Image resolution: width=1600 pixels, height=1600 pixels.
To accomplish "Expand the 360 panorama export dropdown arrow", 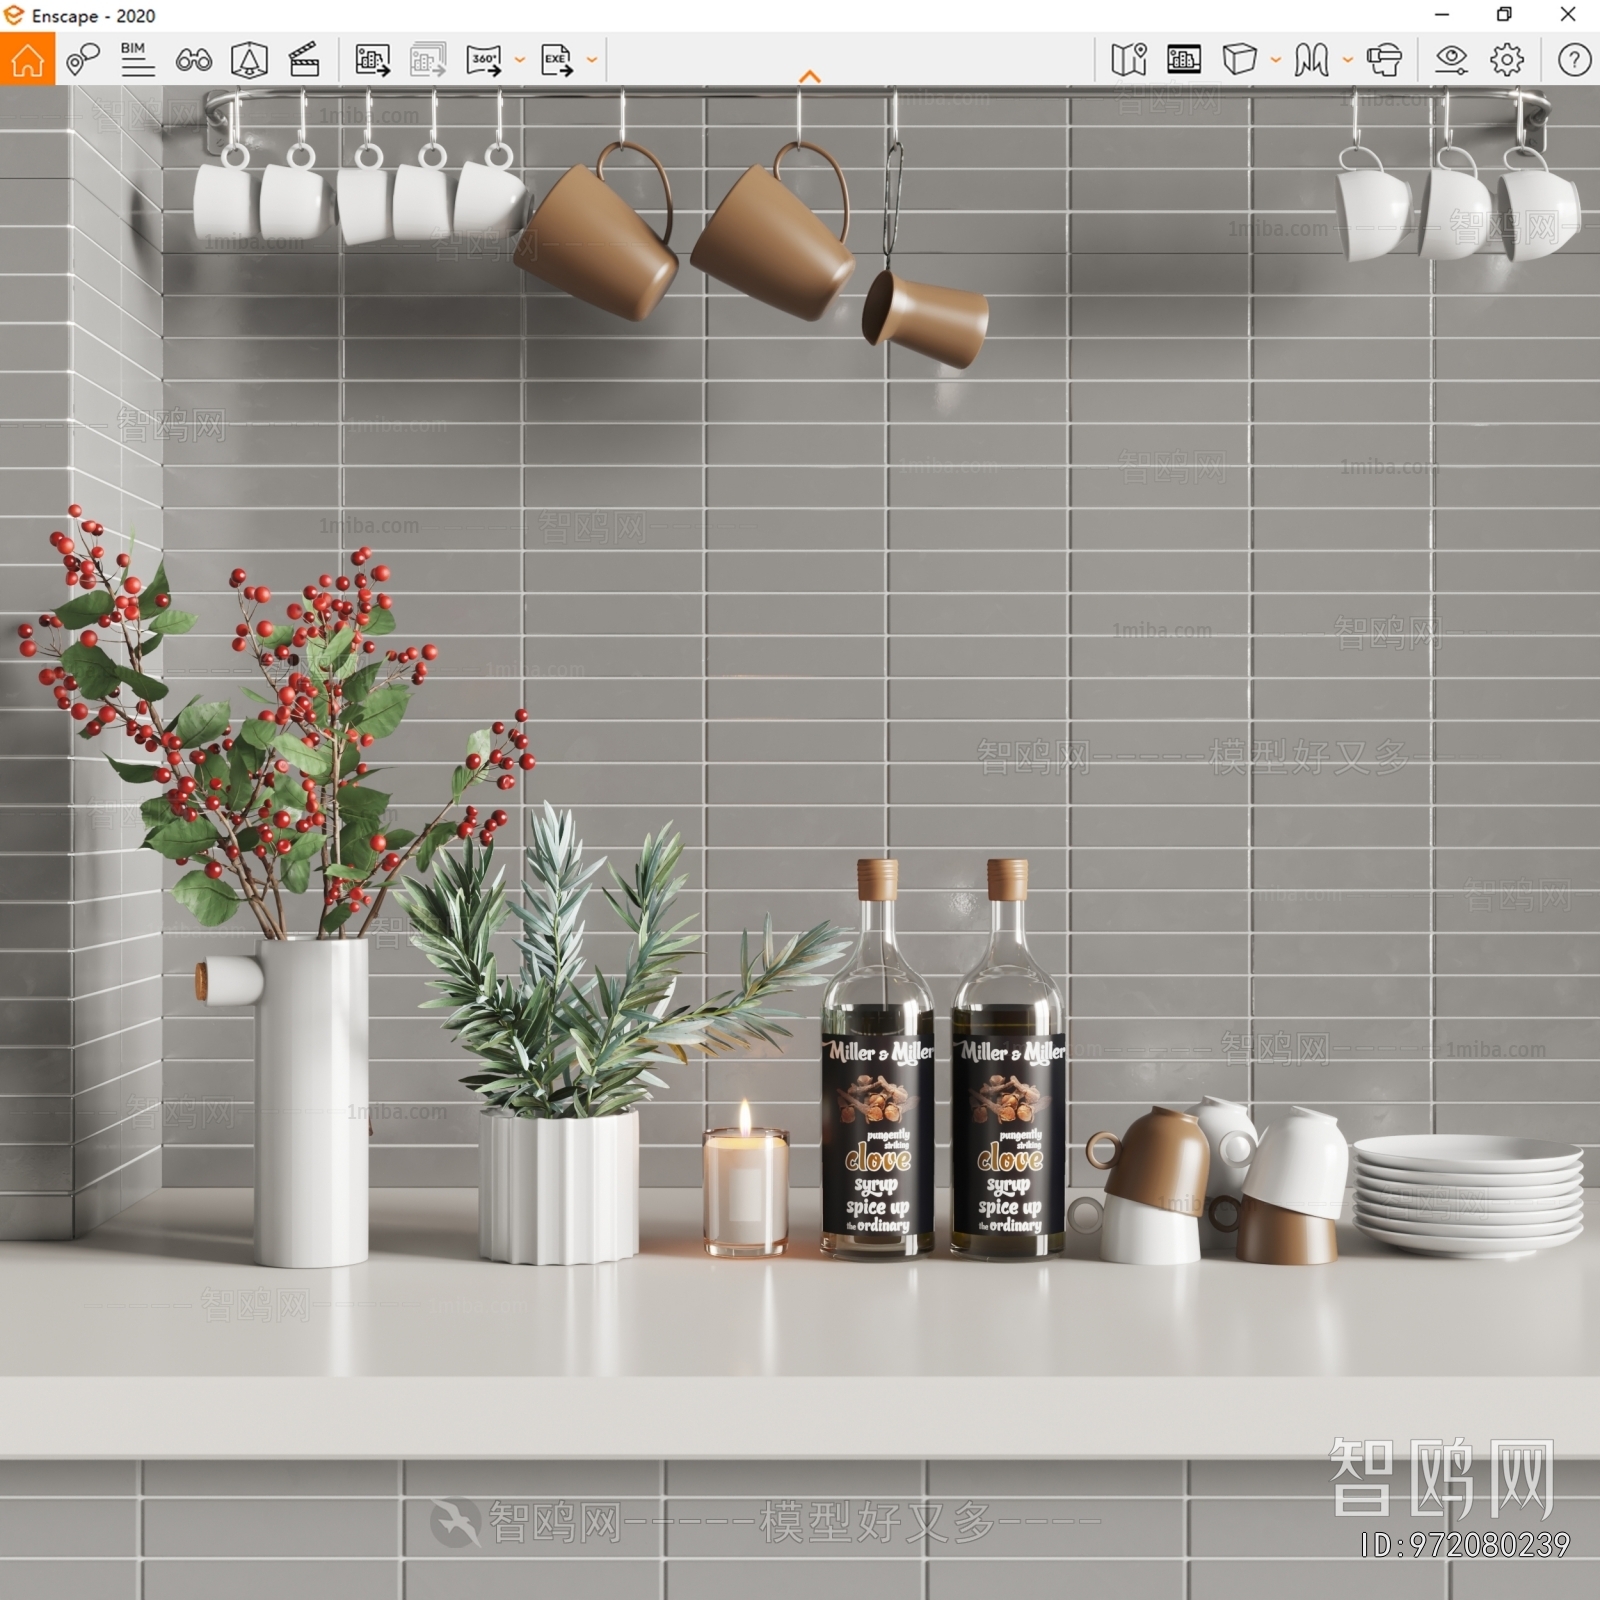I will point(519,60).
